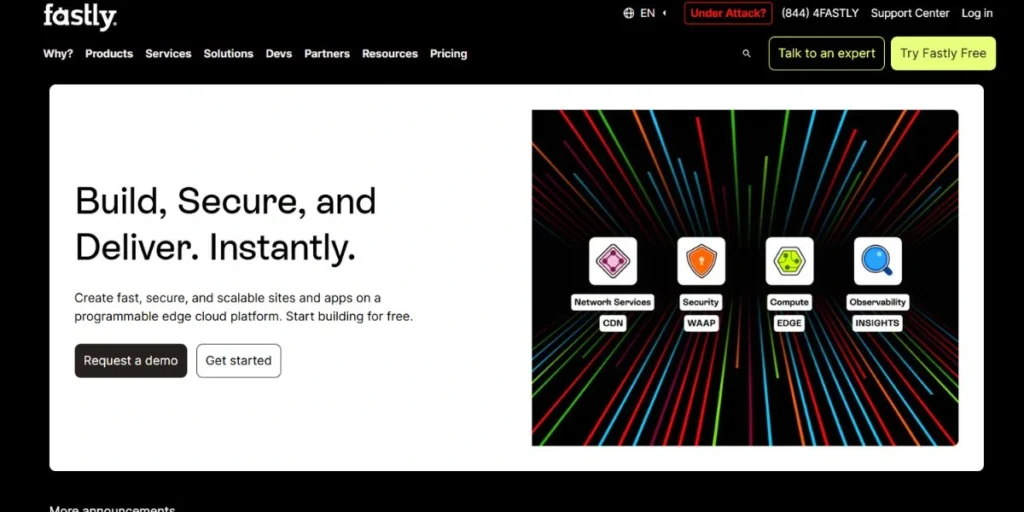Click the 'Create fast, secure, and scalable' paragraph
Image resolution: width=1024 pixels, height=512 pixels.
click(244, 307)
